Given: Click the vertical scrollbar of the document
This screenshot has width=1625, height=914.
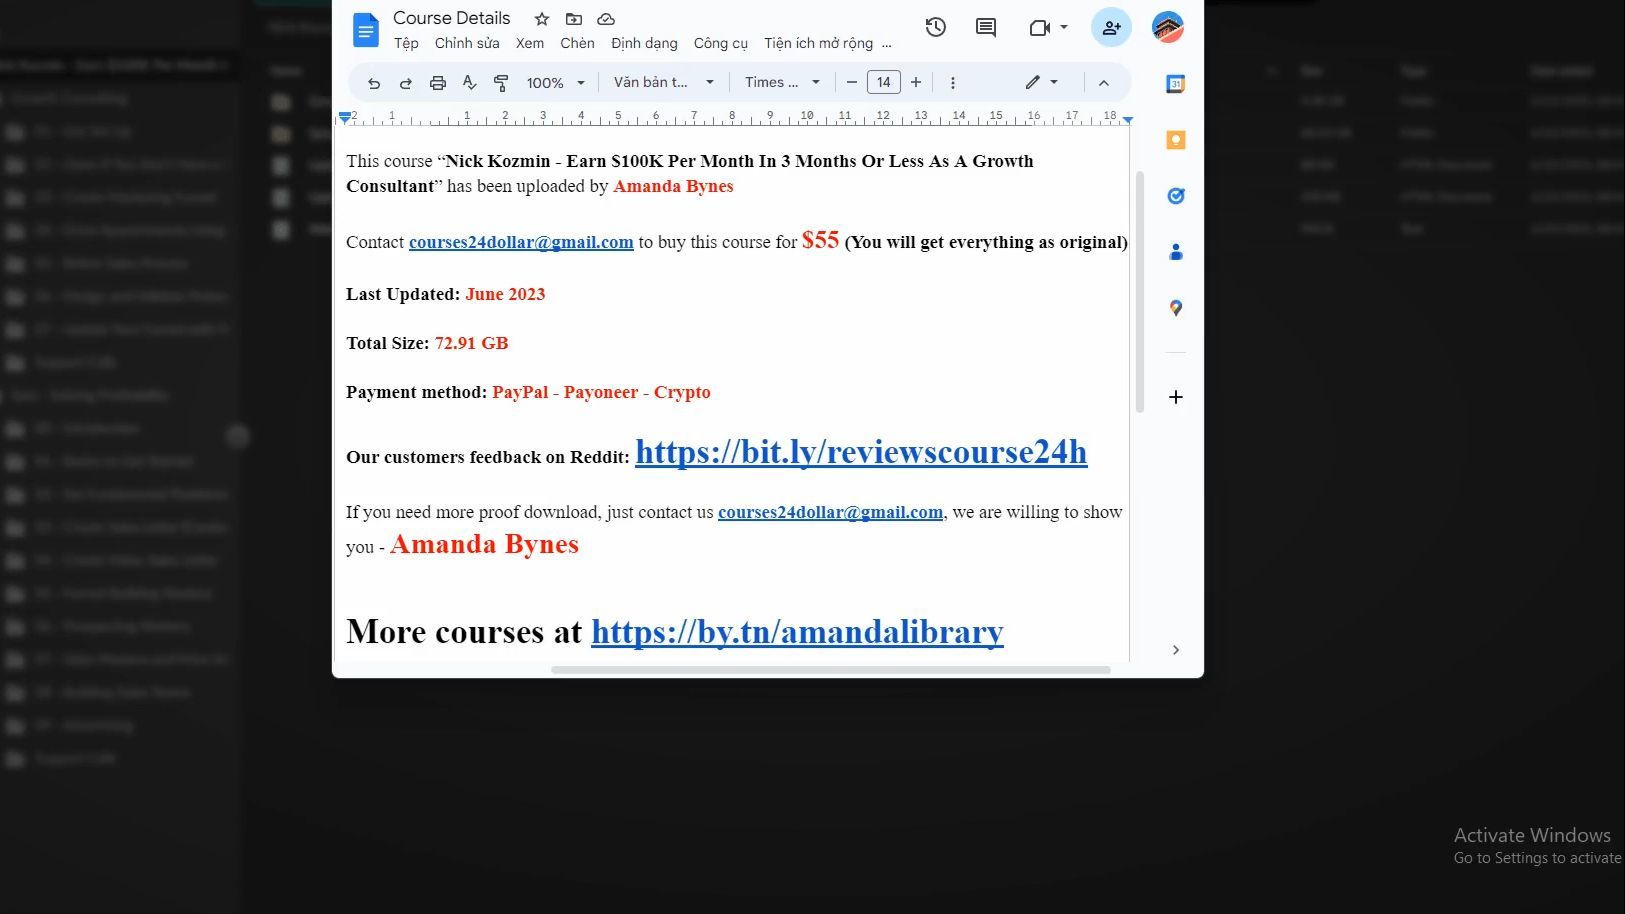Looking at the screenshot, I should pos(1140,292).
